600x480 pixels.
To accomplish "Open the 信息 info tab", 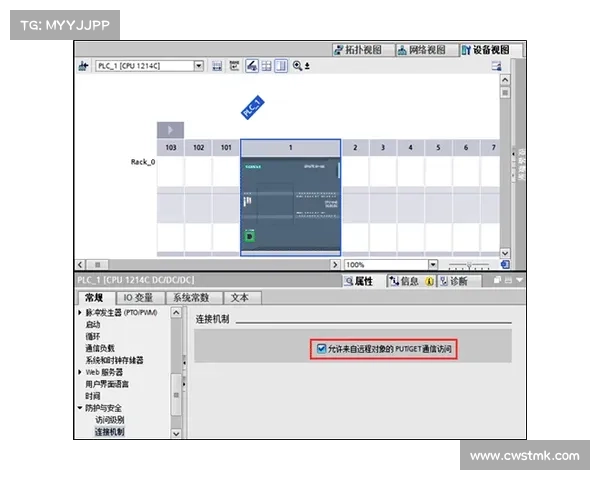I will coord(411,281).
